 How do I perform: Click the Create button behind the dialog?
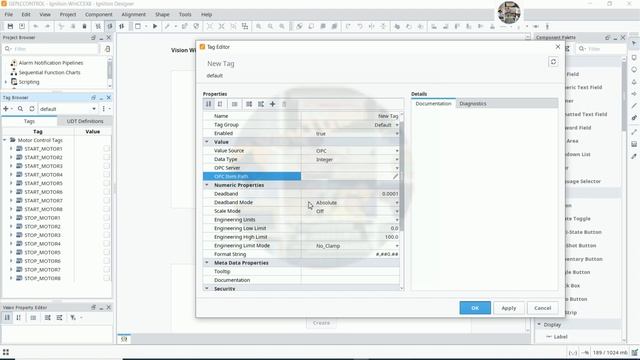coord(321,323)
